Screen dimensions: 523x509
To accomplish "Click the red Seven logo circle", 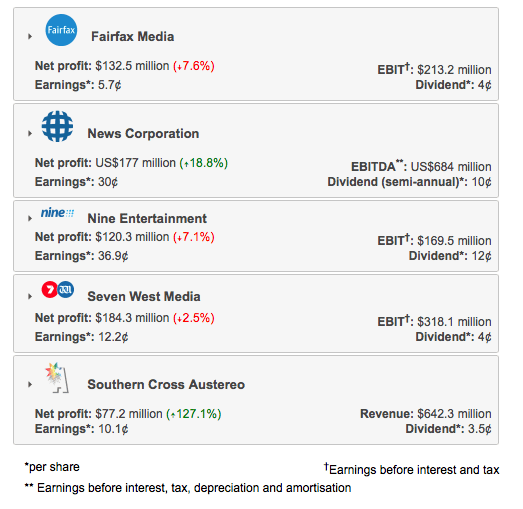I will coord(49,290).
